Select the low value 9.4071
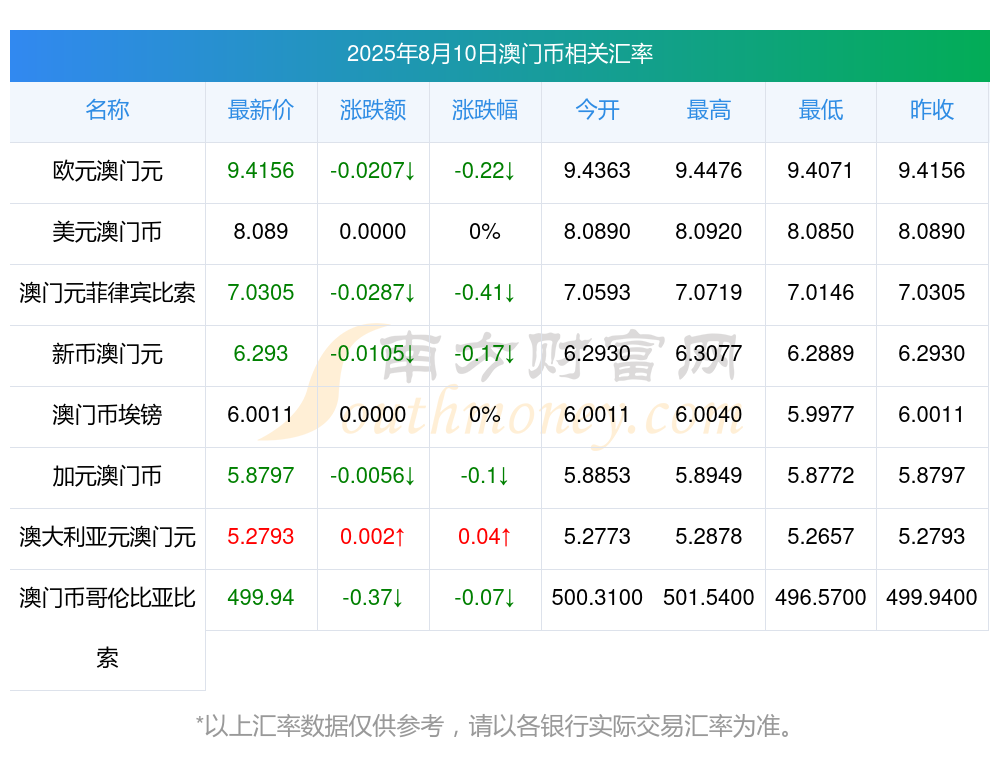The image size is (1000, 757). 820,170
